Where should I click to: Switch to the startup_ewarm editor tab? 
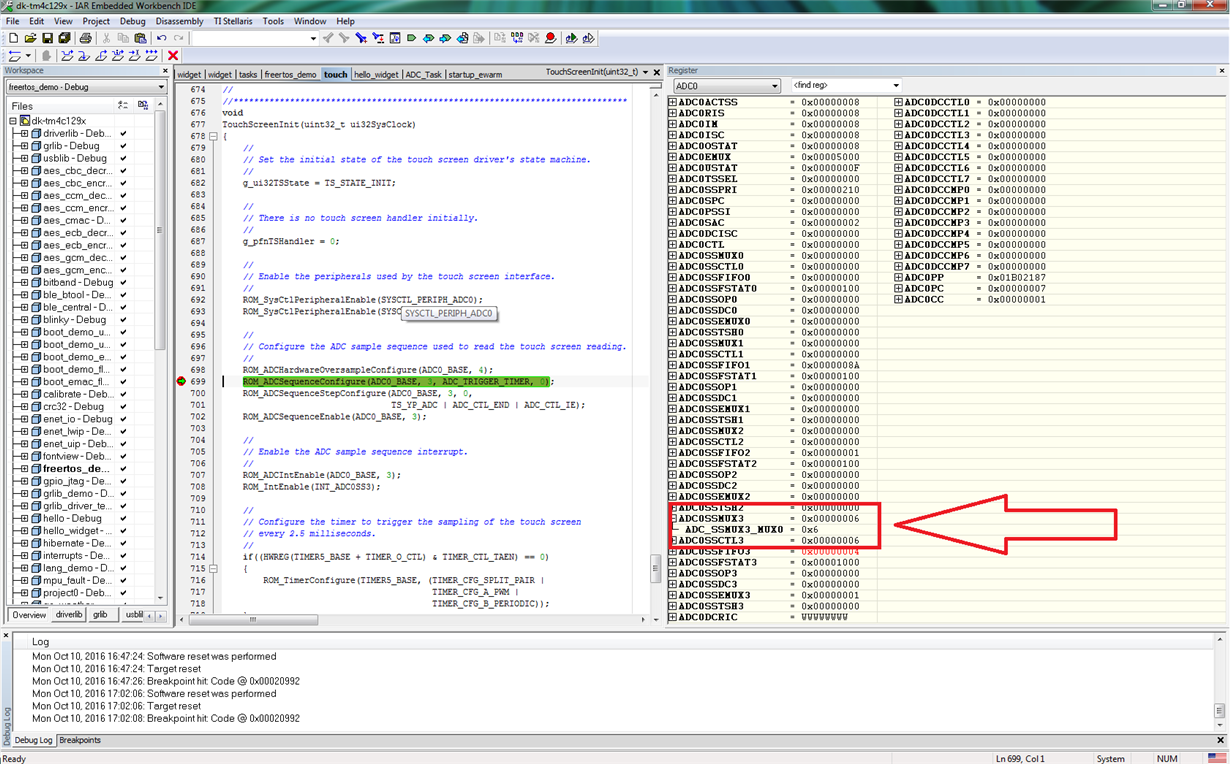click(x=475, y=74)
